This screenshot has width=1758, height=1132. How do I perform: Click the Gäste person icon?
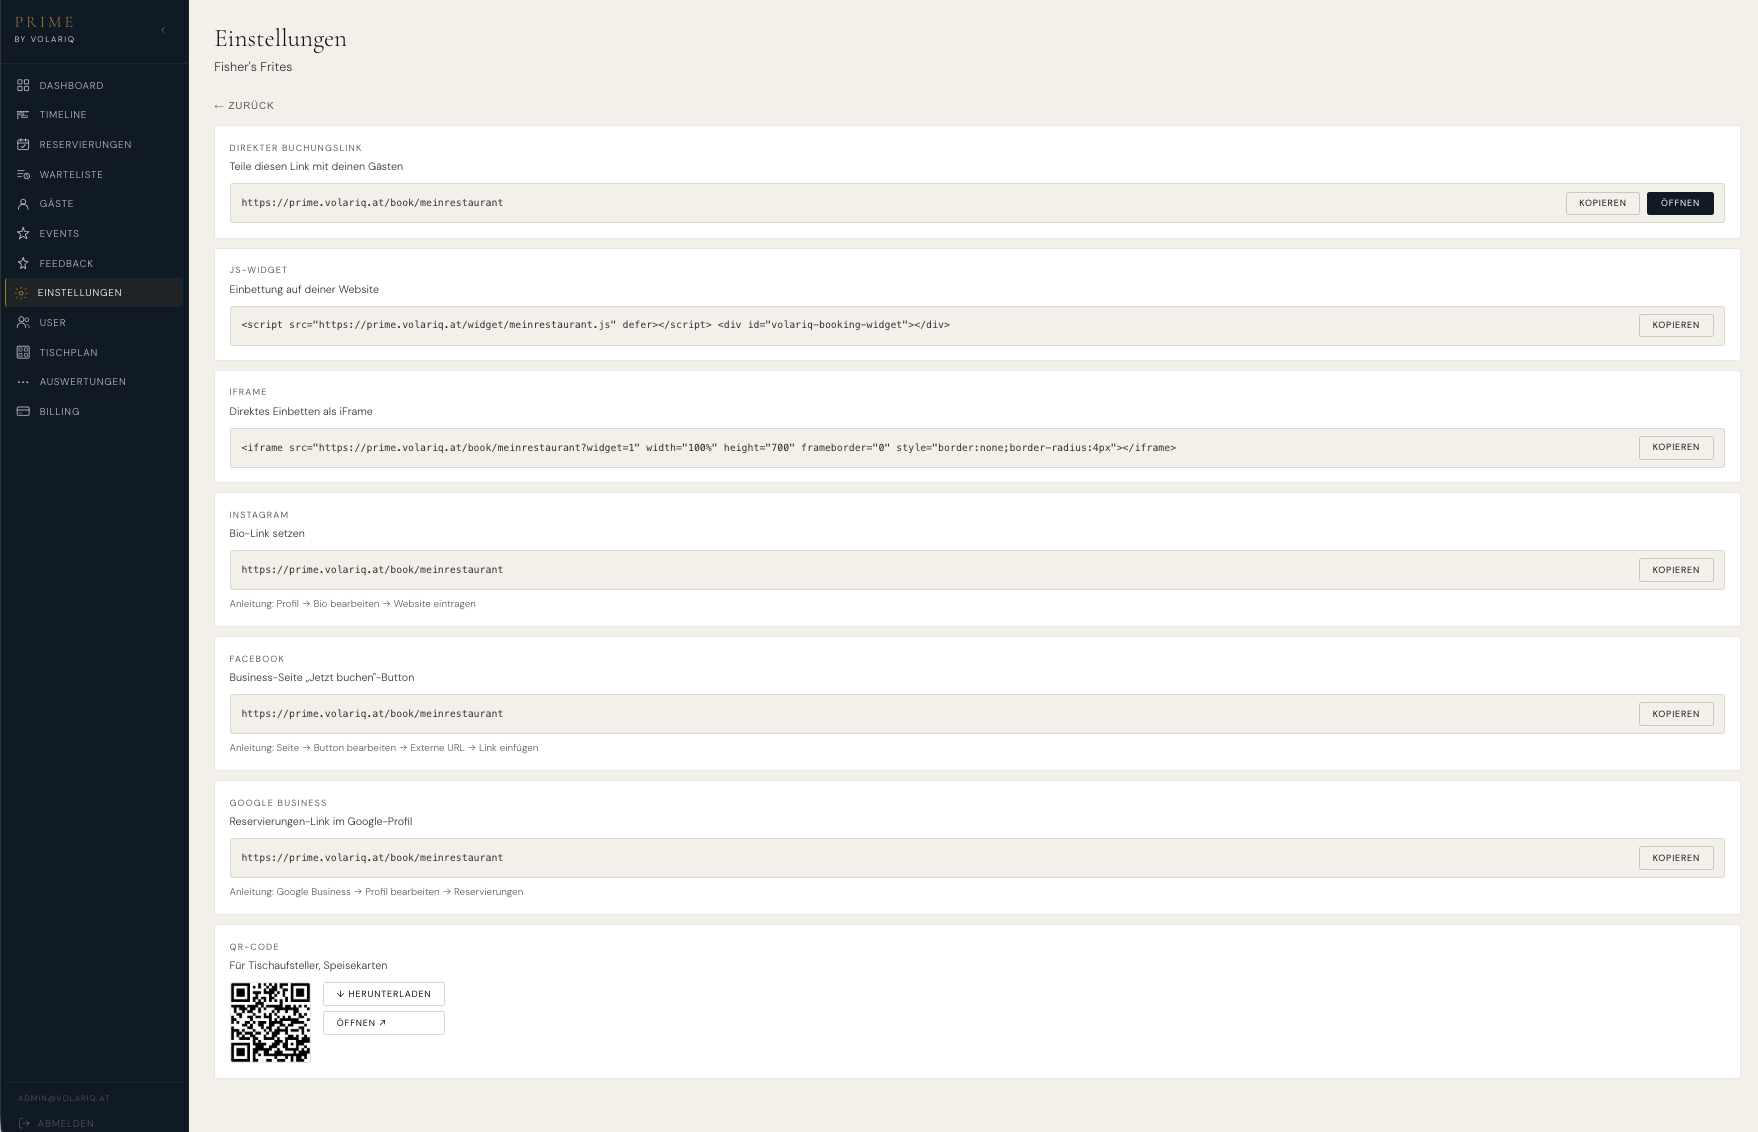pyautogui.click(x=23, y=204)
